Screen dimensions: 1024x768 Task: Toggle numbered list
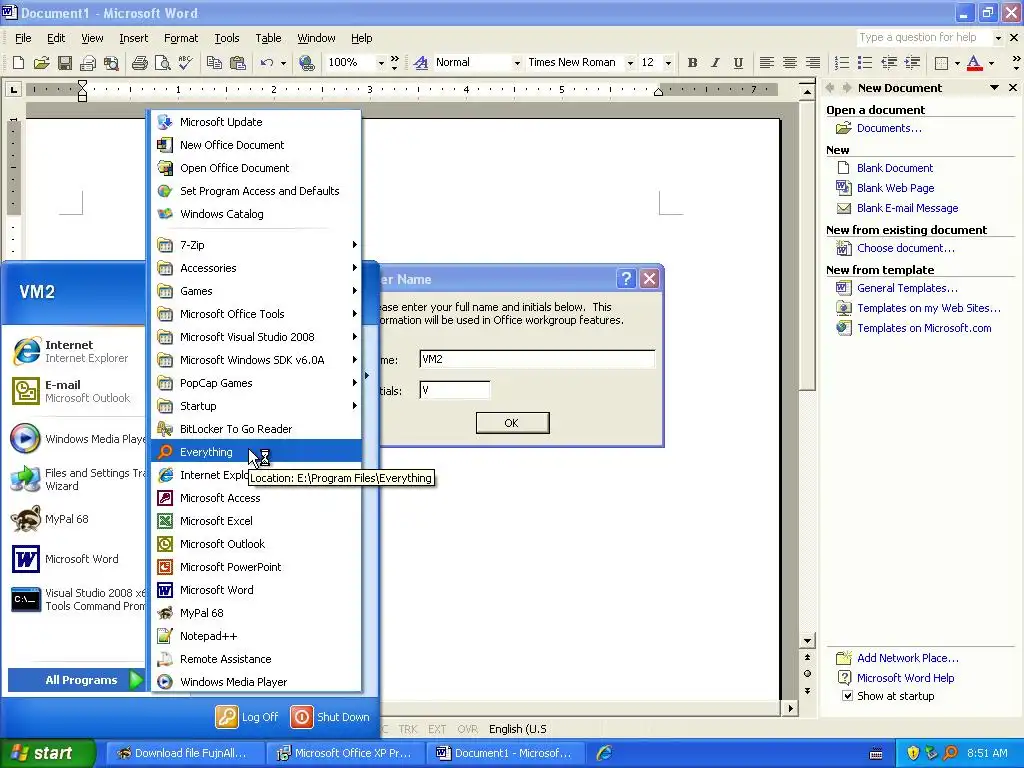coord(842,63)
